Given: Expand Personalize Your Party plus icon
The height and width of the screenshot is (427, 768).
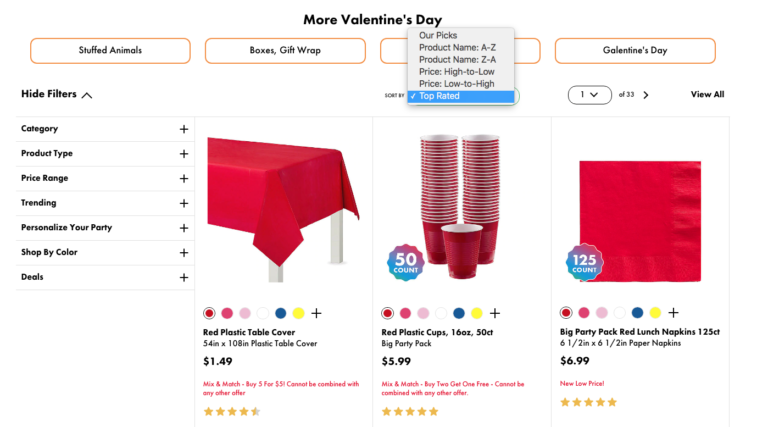Looking at the screenshot, I should coord(184,228).
